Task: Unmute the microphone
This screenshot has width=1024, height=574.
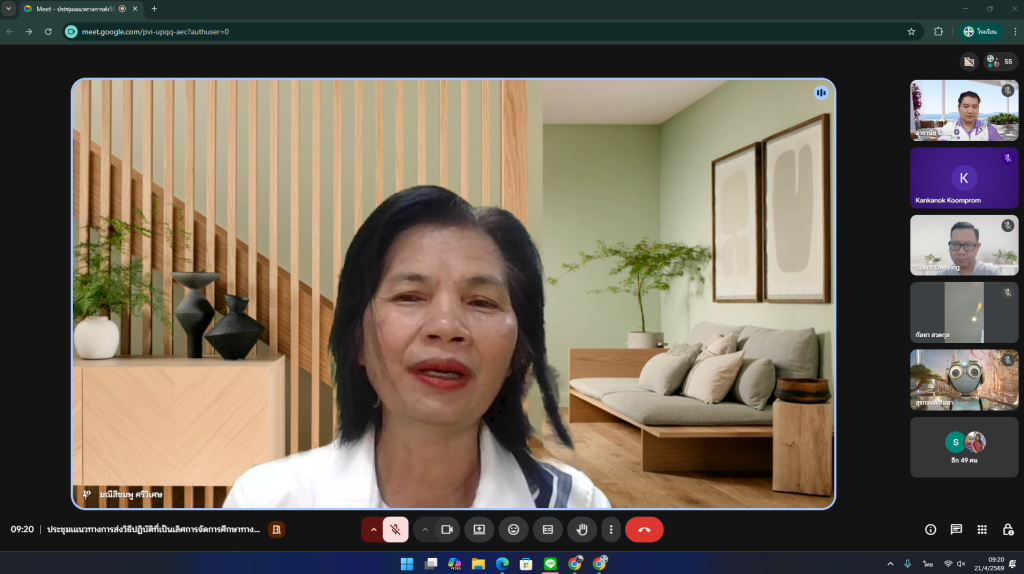Action: (396, 529)
